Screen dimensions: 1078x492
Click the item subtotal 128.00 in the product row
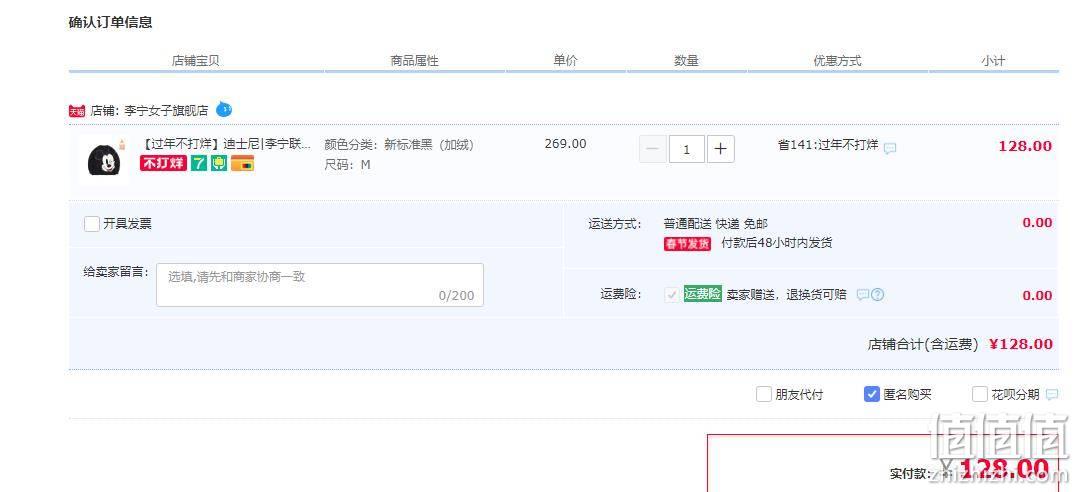tap(1025, 146)
